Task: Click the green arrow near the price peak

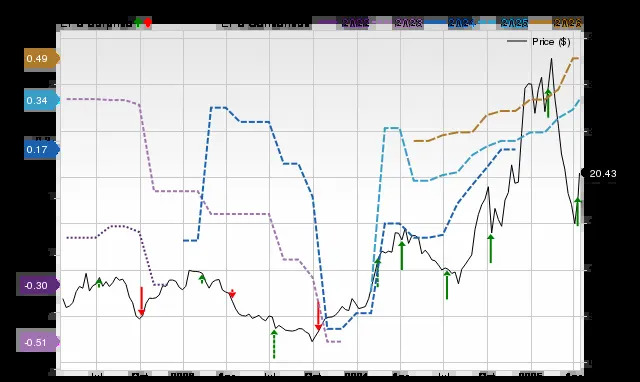Action: pyautogui.click(x=548, y=103)
